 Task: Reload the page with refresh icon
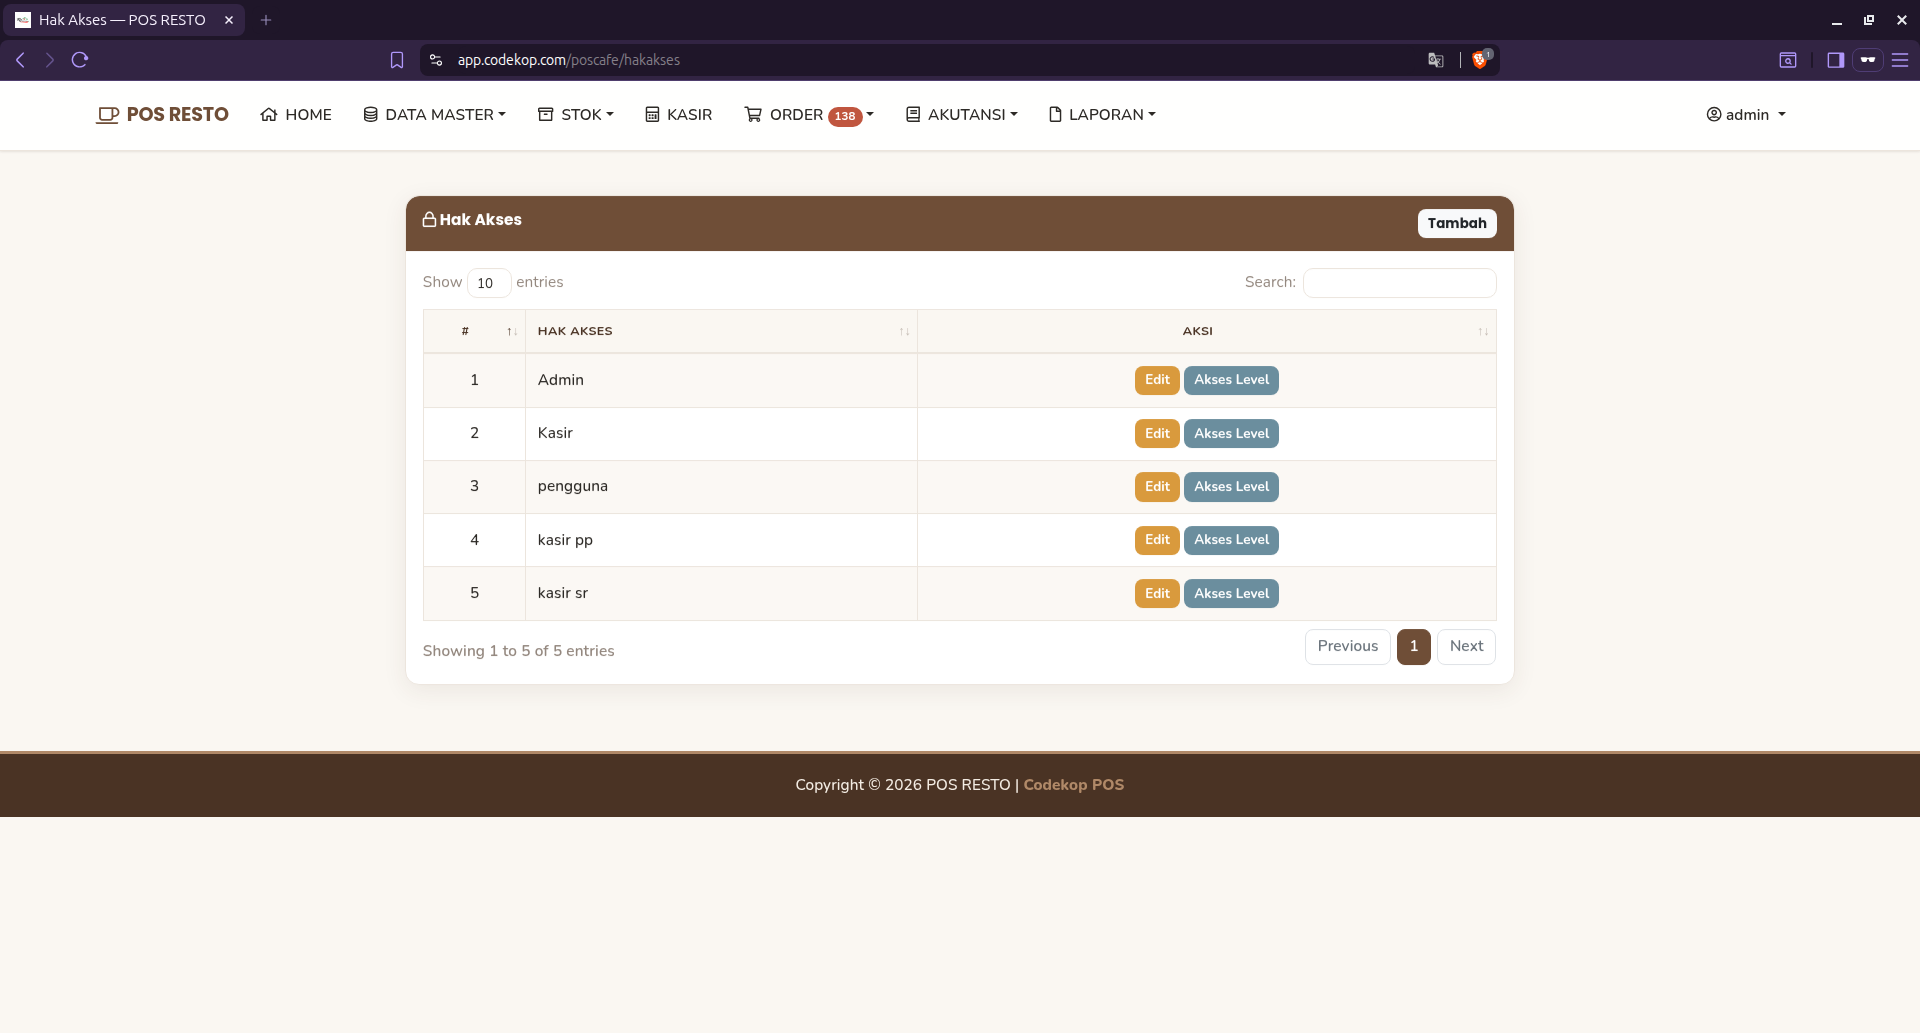pos(80,60)
